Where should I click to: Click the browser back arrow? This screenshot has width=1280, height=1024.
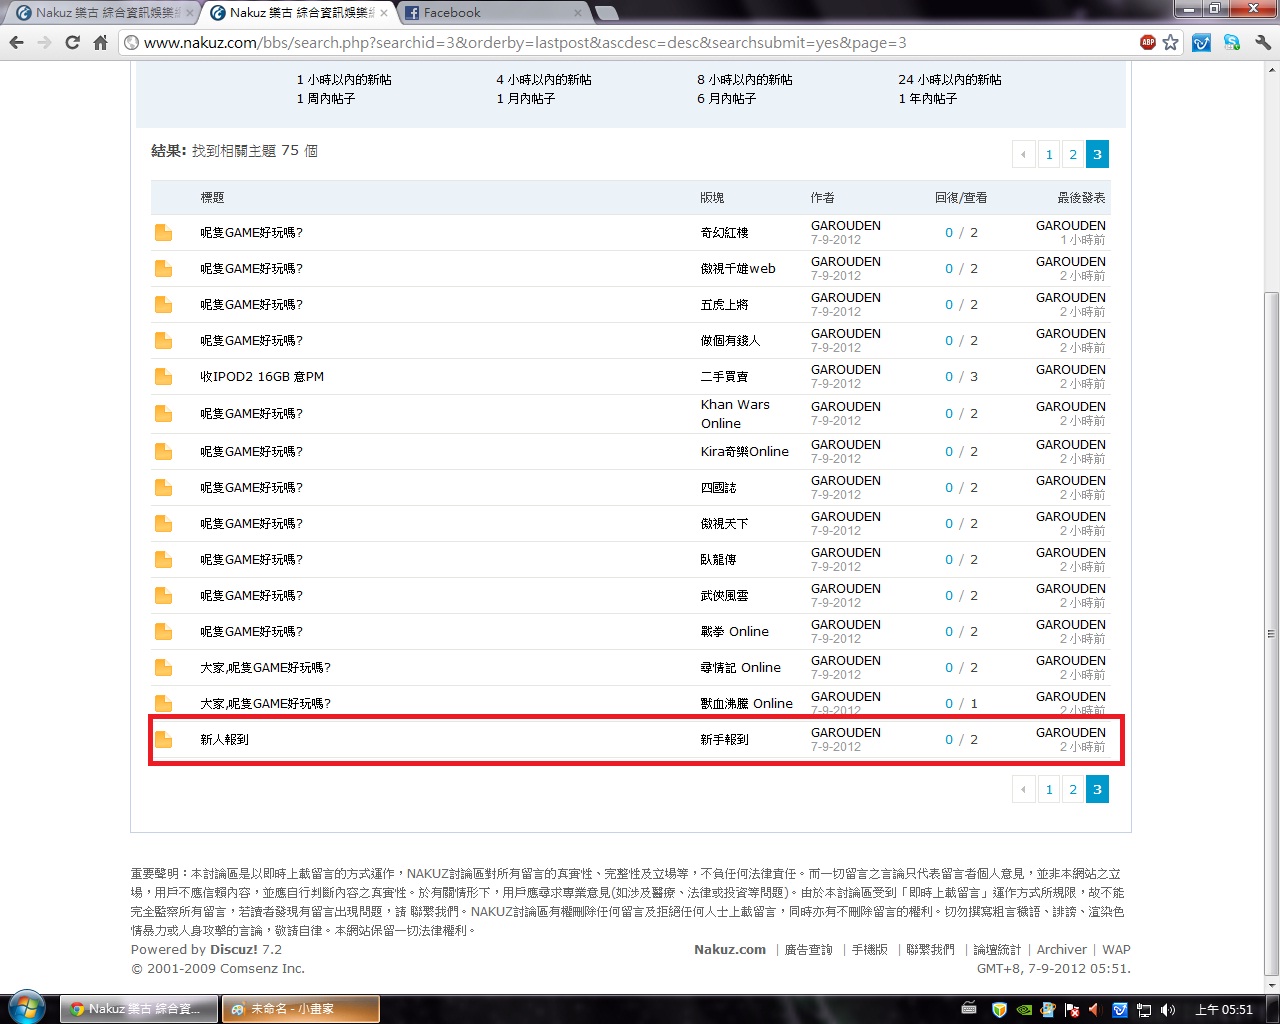pos(16,42)
